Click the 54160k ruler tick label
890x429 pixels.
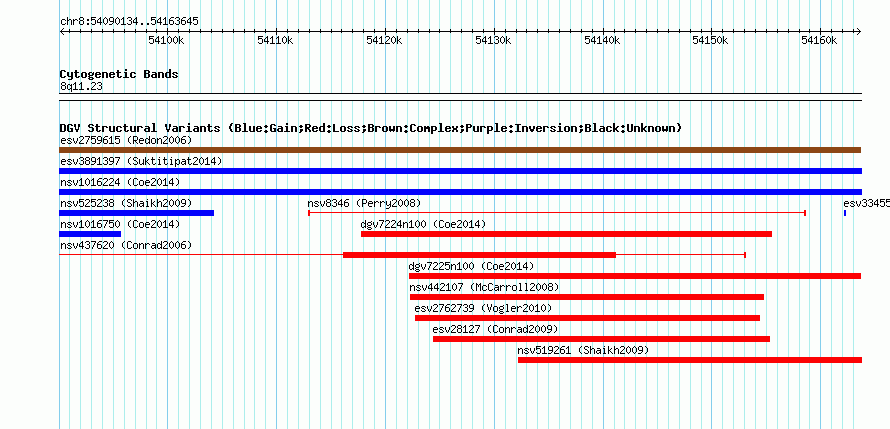click(820, 40)
